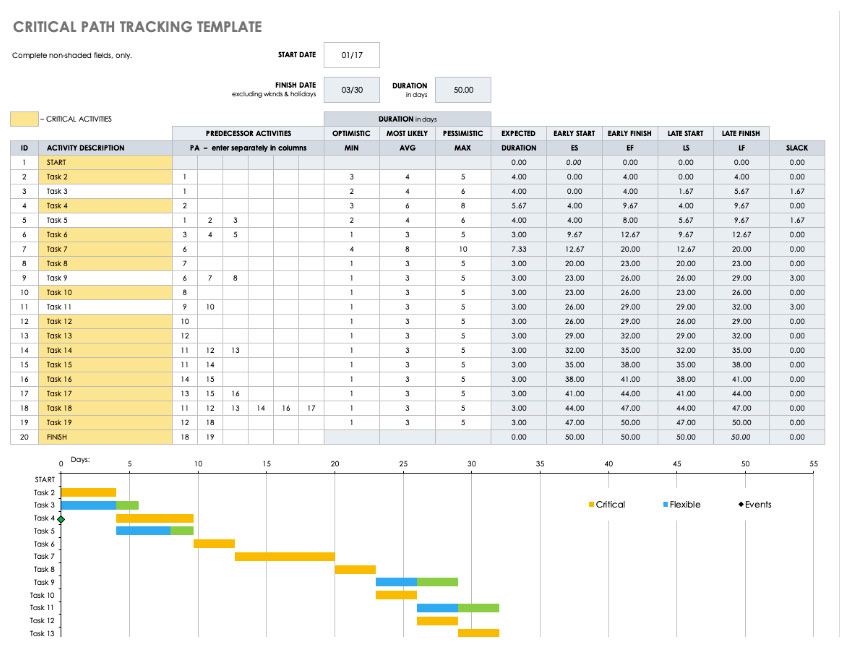Select the Task 18 activity description cell
This screenshot has height=647, width=854.
tap(105, 408)
